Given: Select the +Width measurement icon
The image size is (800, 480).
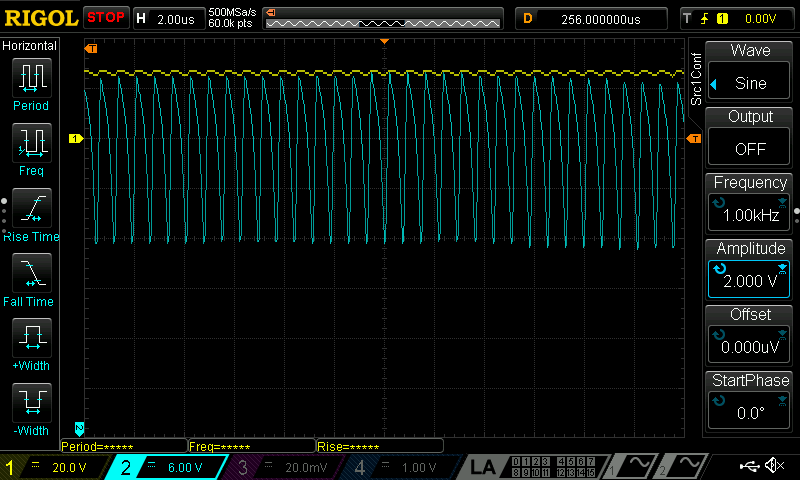Looking at the screenshot, I should pos(32,337).
